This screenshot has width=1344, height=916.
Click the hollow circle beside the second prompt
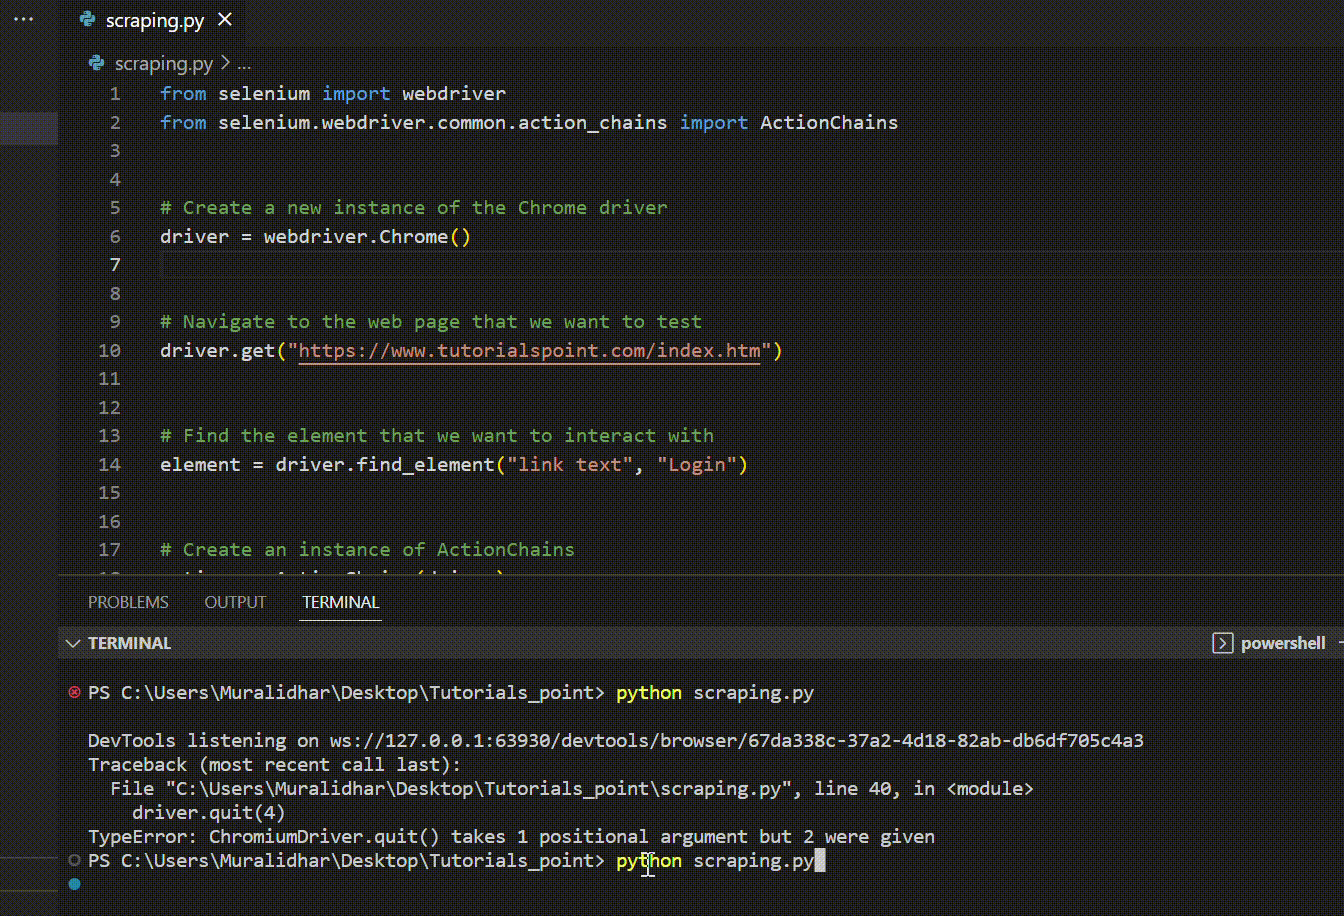point(74,861)
